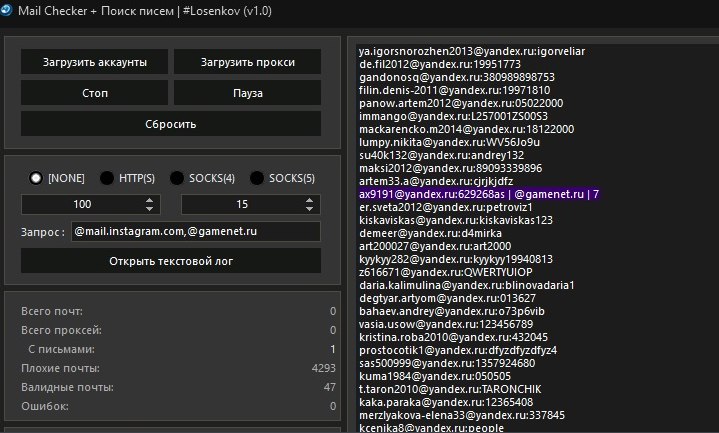Click the Mail Checker app icon in title bar

(x=6, y=10)
